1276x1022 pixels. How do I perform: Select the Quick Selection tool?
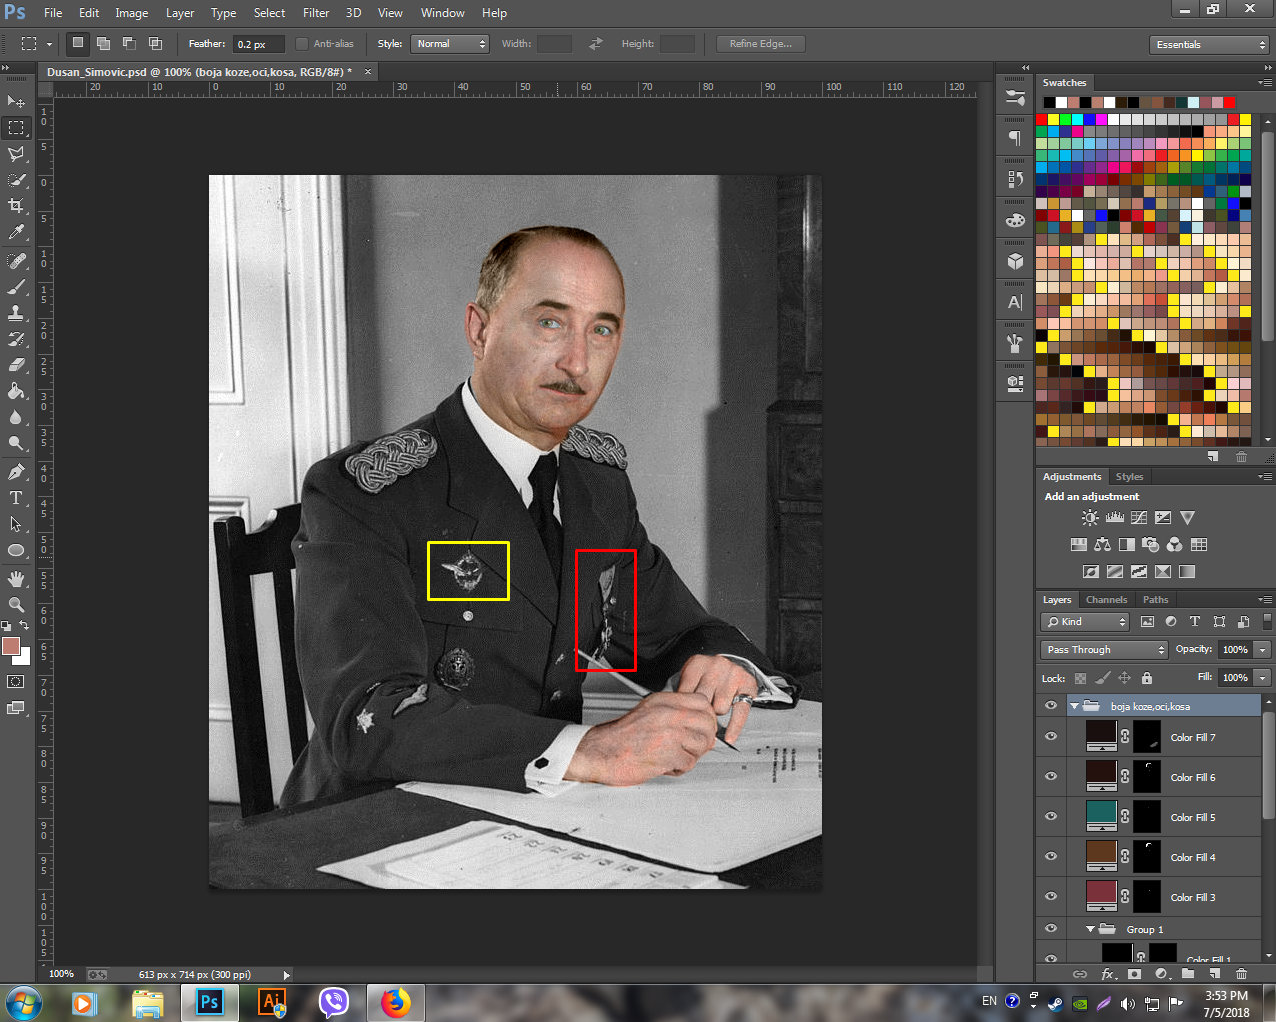(16, 180)
